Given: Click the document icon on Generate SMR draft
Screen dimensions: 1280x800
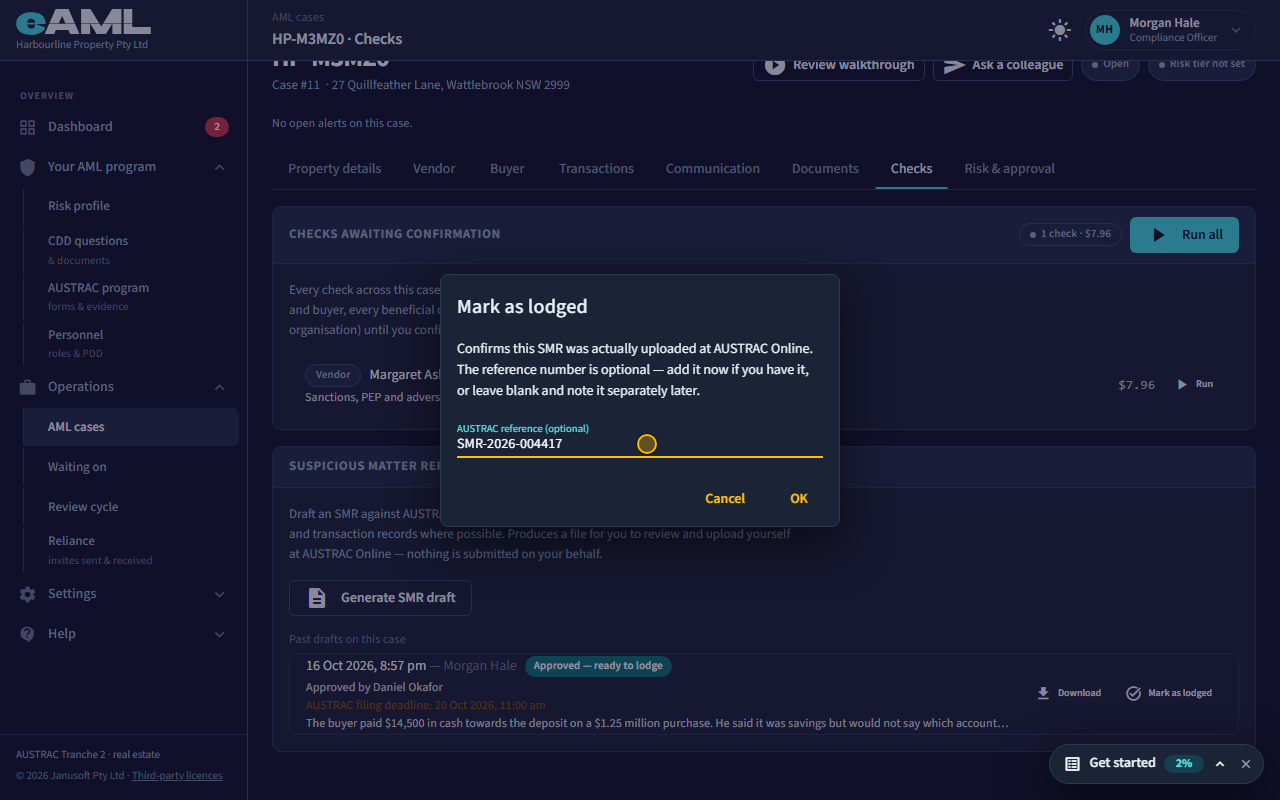Looking at the screenshot, I should 317,598.
